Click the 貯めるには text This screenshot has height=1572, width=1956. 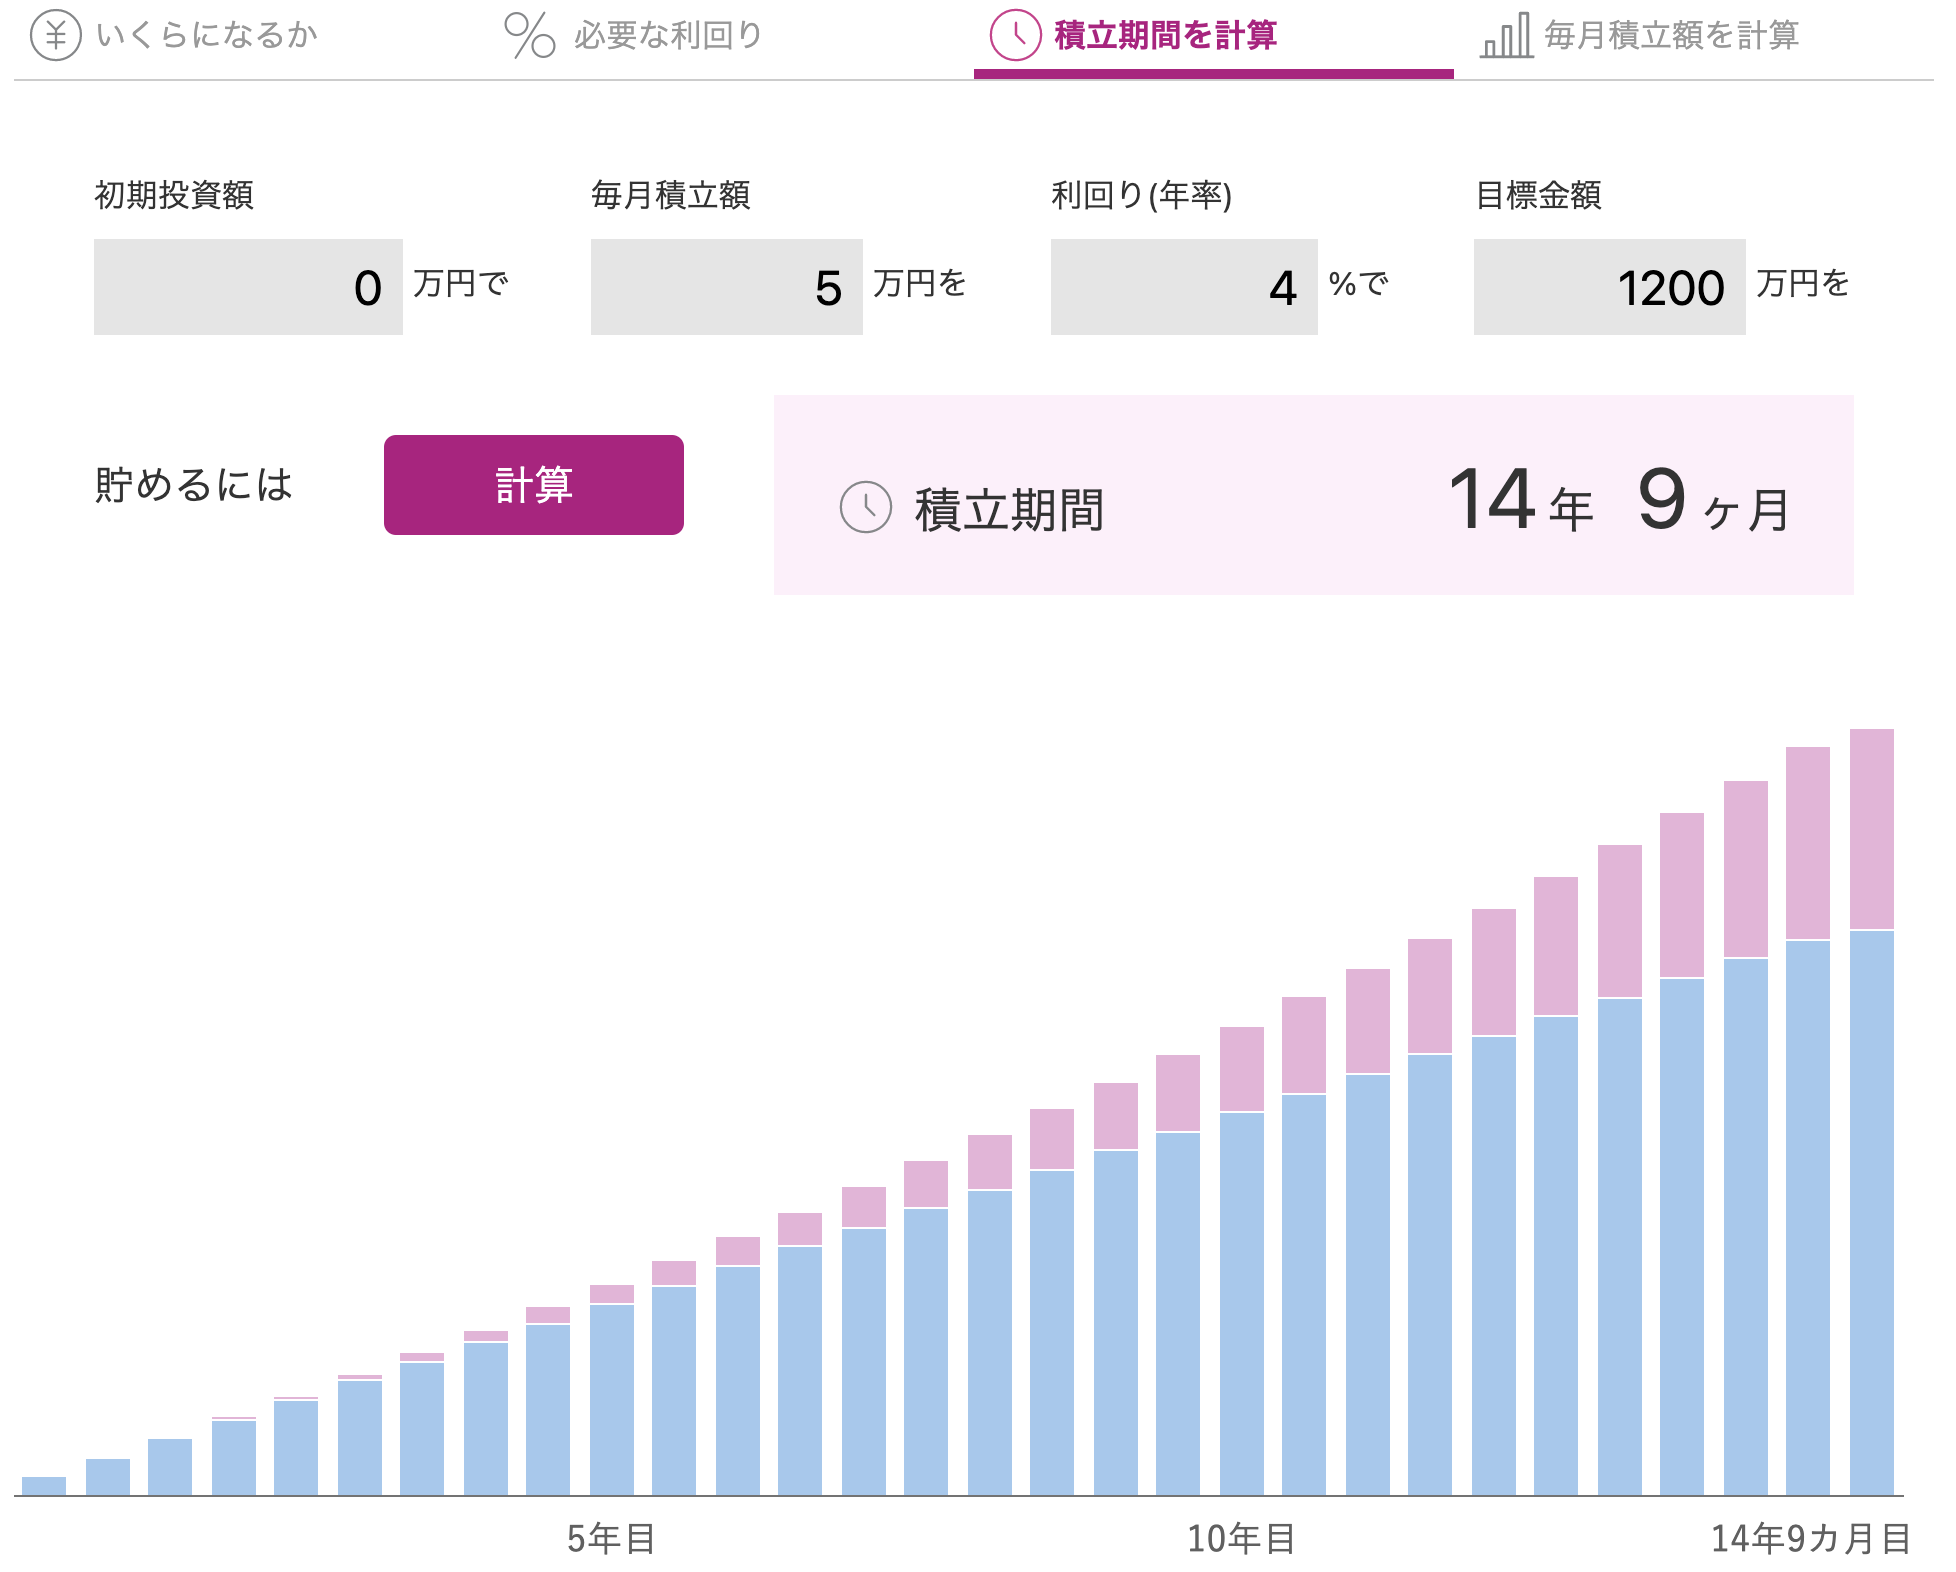(x=194, y=485)
